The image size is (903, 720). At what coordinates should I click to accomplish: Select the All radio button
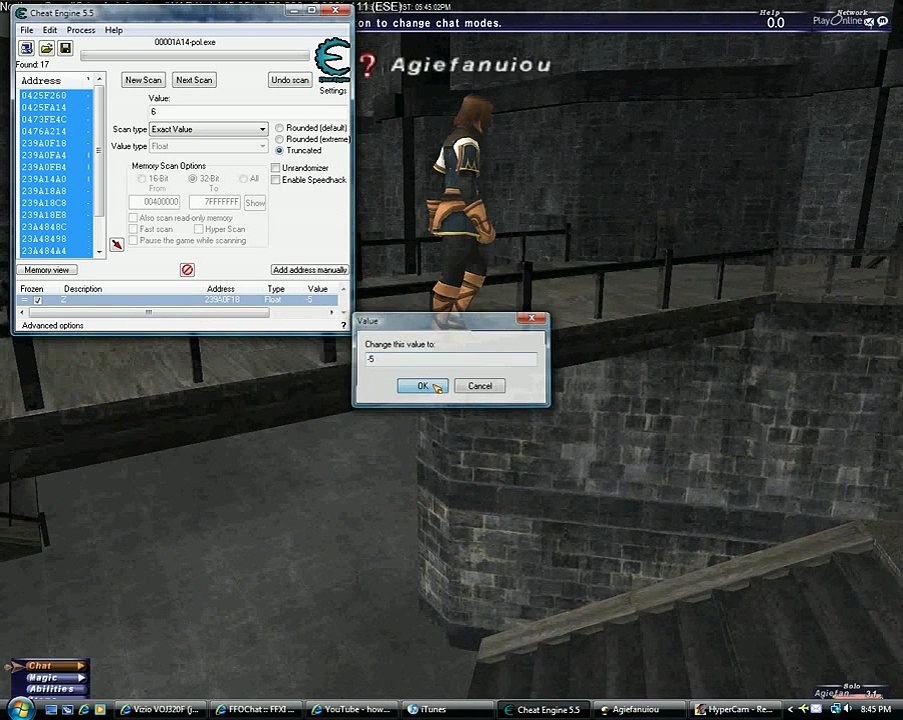pyautogui.click(x=243, y=179)
